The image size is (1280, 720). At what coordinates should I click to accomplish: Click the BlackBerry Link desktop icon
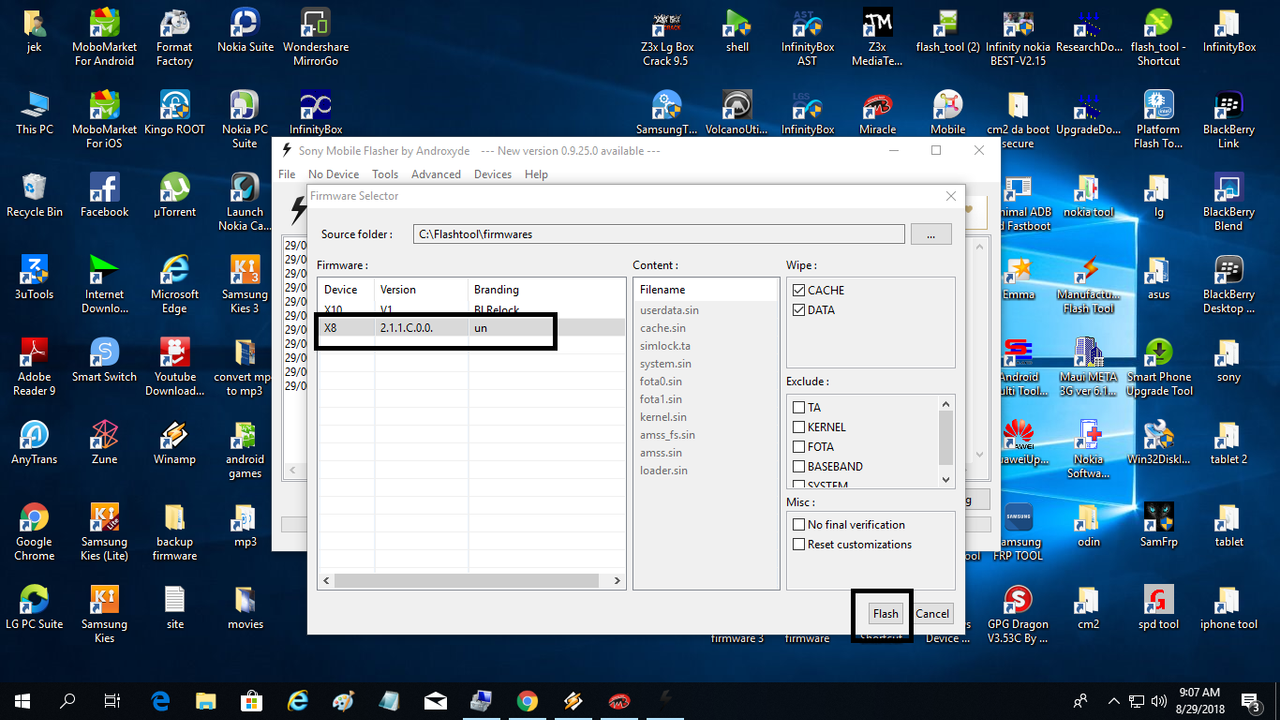[x=1228, y=120]
